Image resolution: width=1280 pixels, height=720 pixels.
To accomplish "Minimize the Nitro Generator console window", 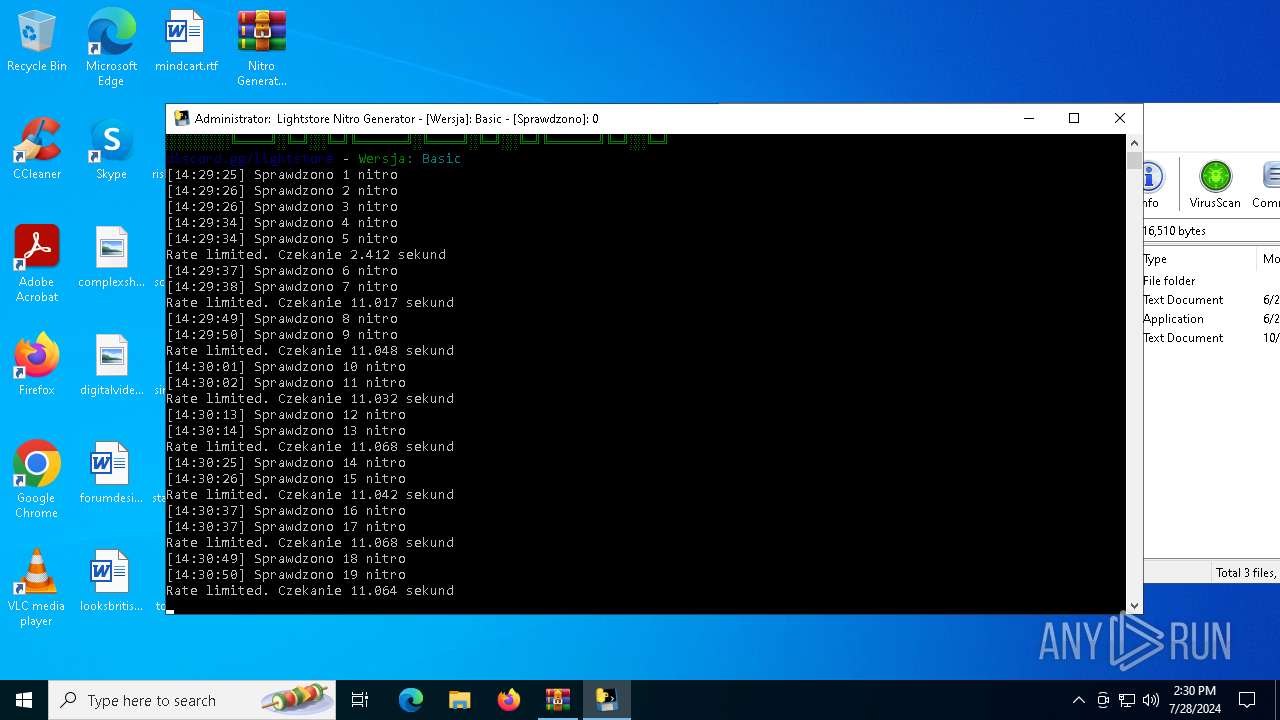I will pos(1028,118).
